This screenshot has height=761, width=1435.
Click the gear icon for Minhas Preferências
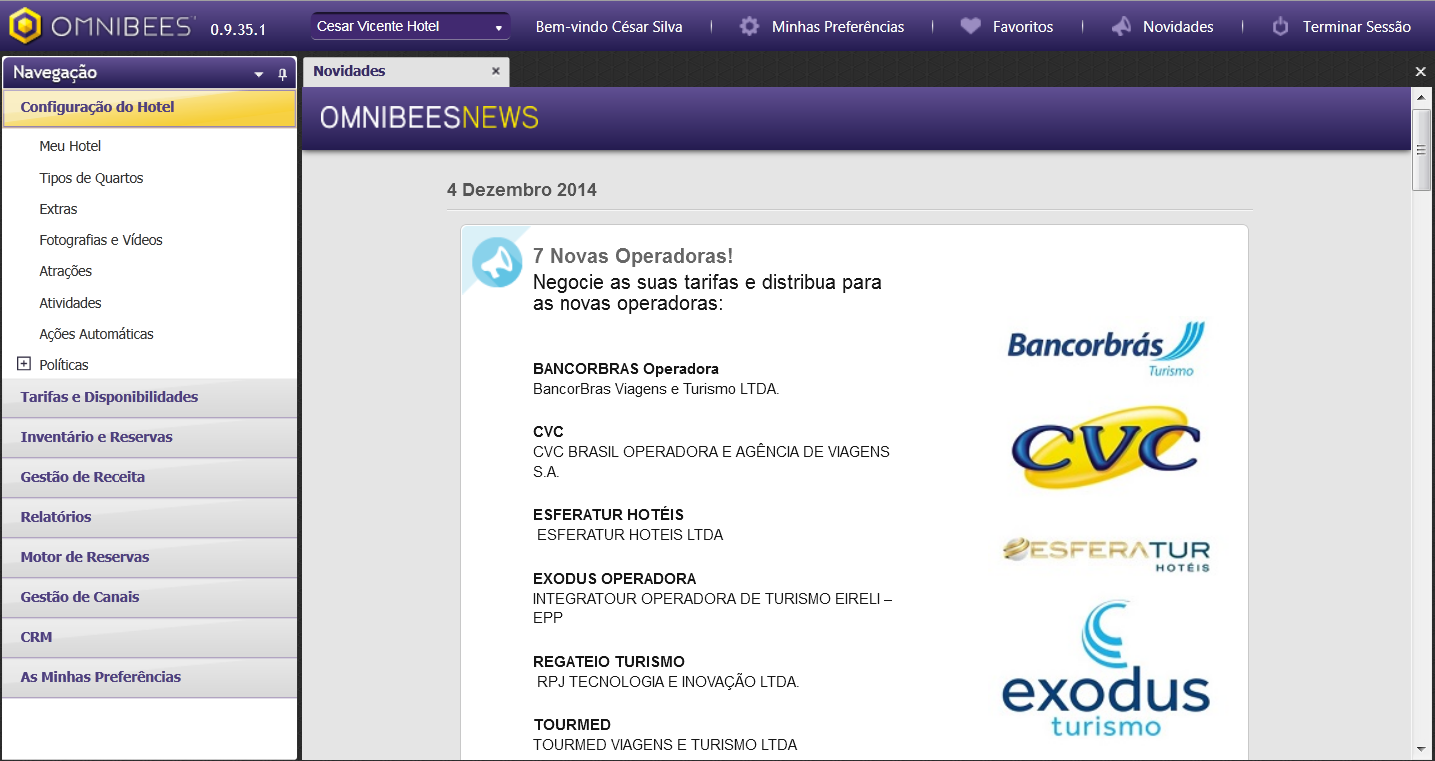click(749, 27)
